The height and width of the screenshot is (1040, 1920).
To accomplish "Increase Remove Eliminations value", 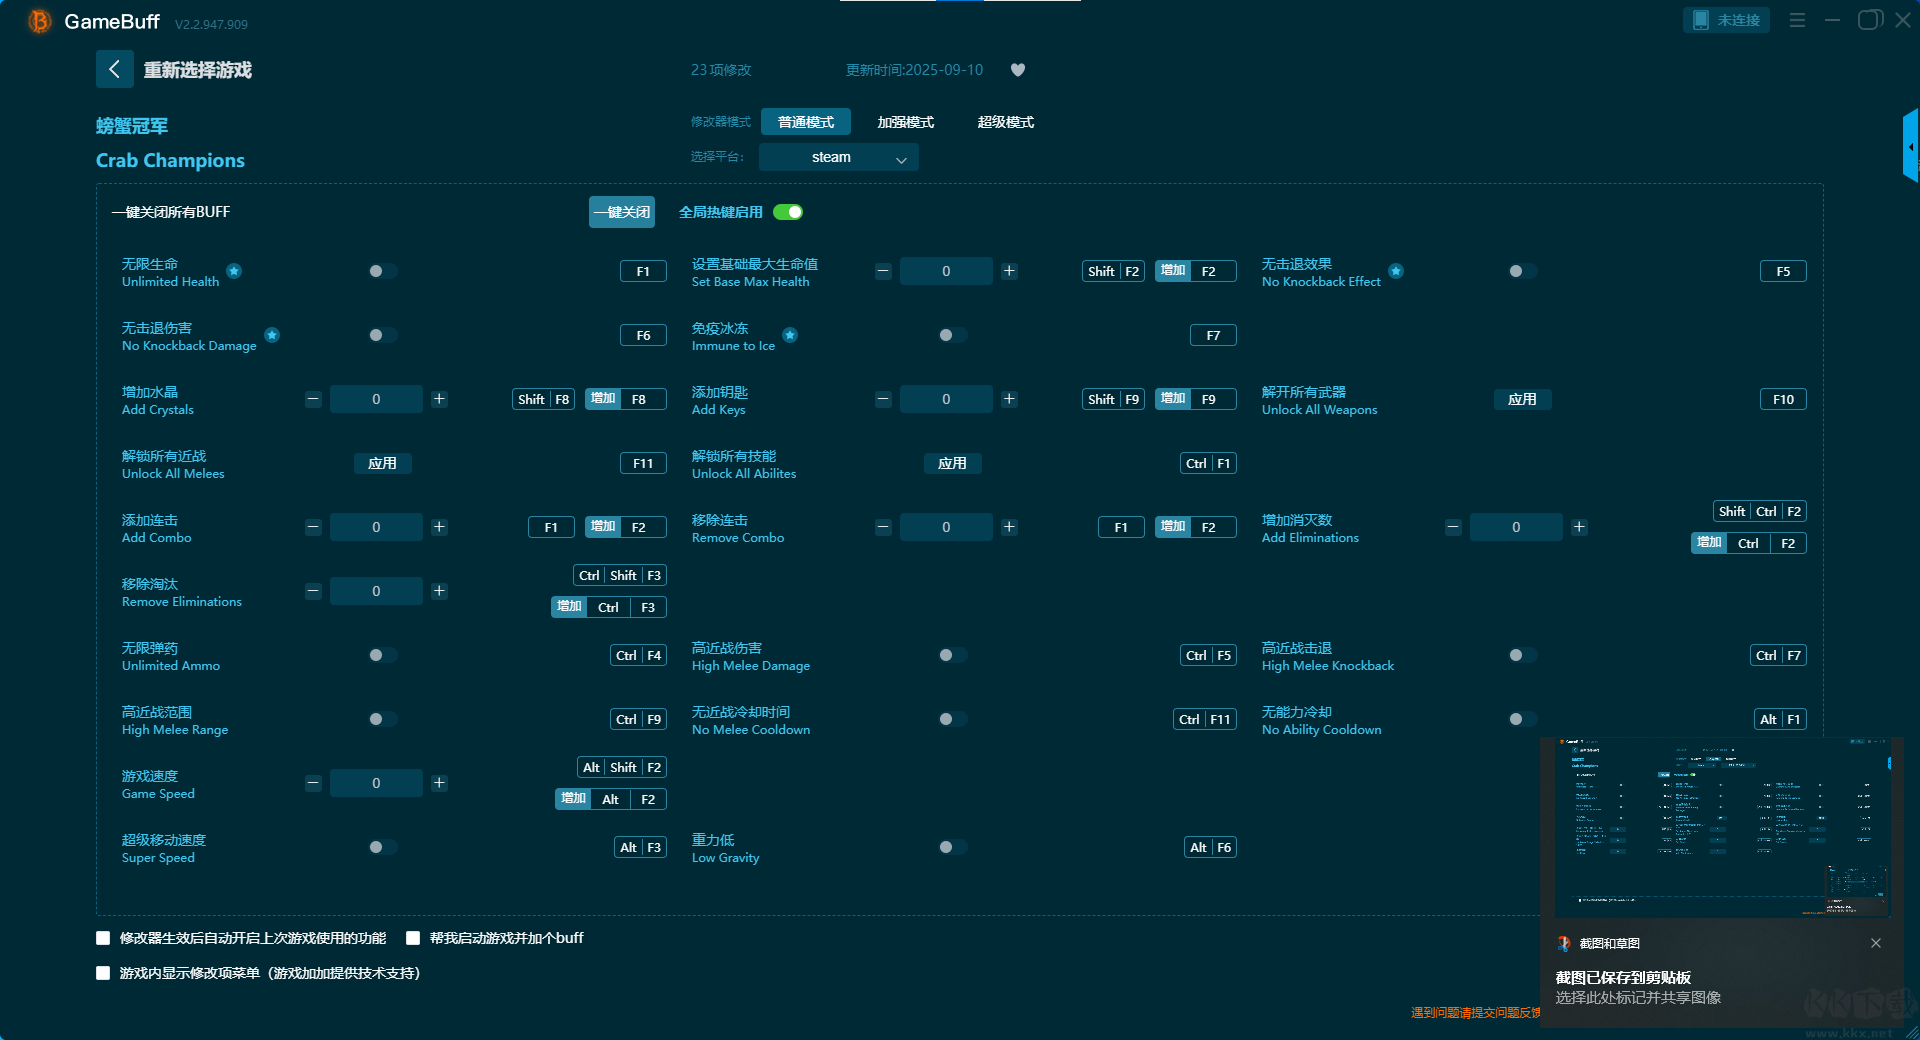I will click(x=439, y=591).
